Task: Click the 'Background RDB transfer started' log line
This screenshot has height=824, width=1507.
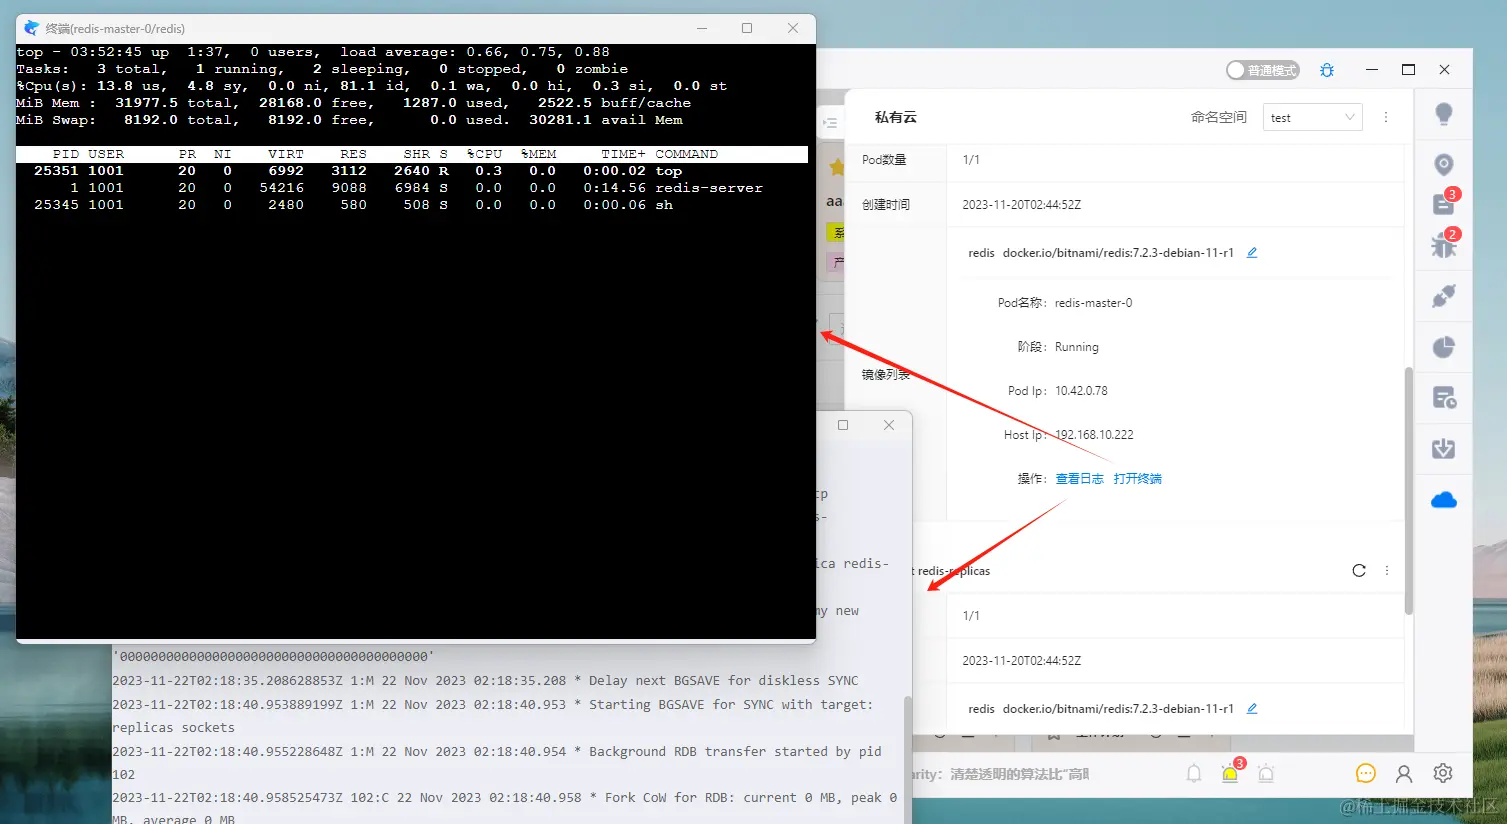Action: pyautogui.click(x=497, y=763)
